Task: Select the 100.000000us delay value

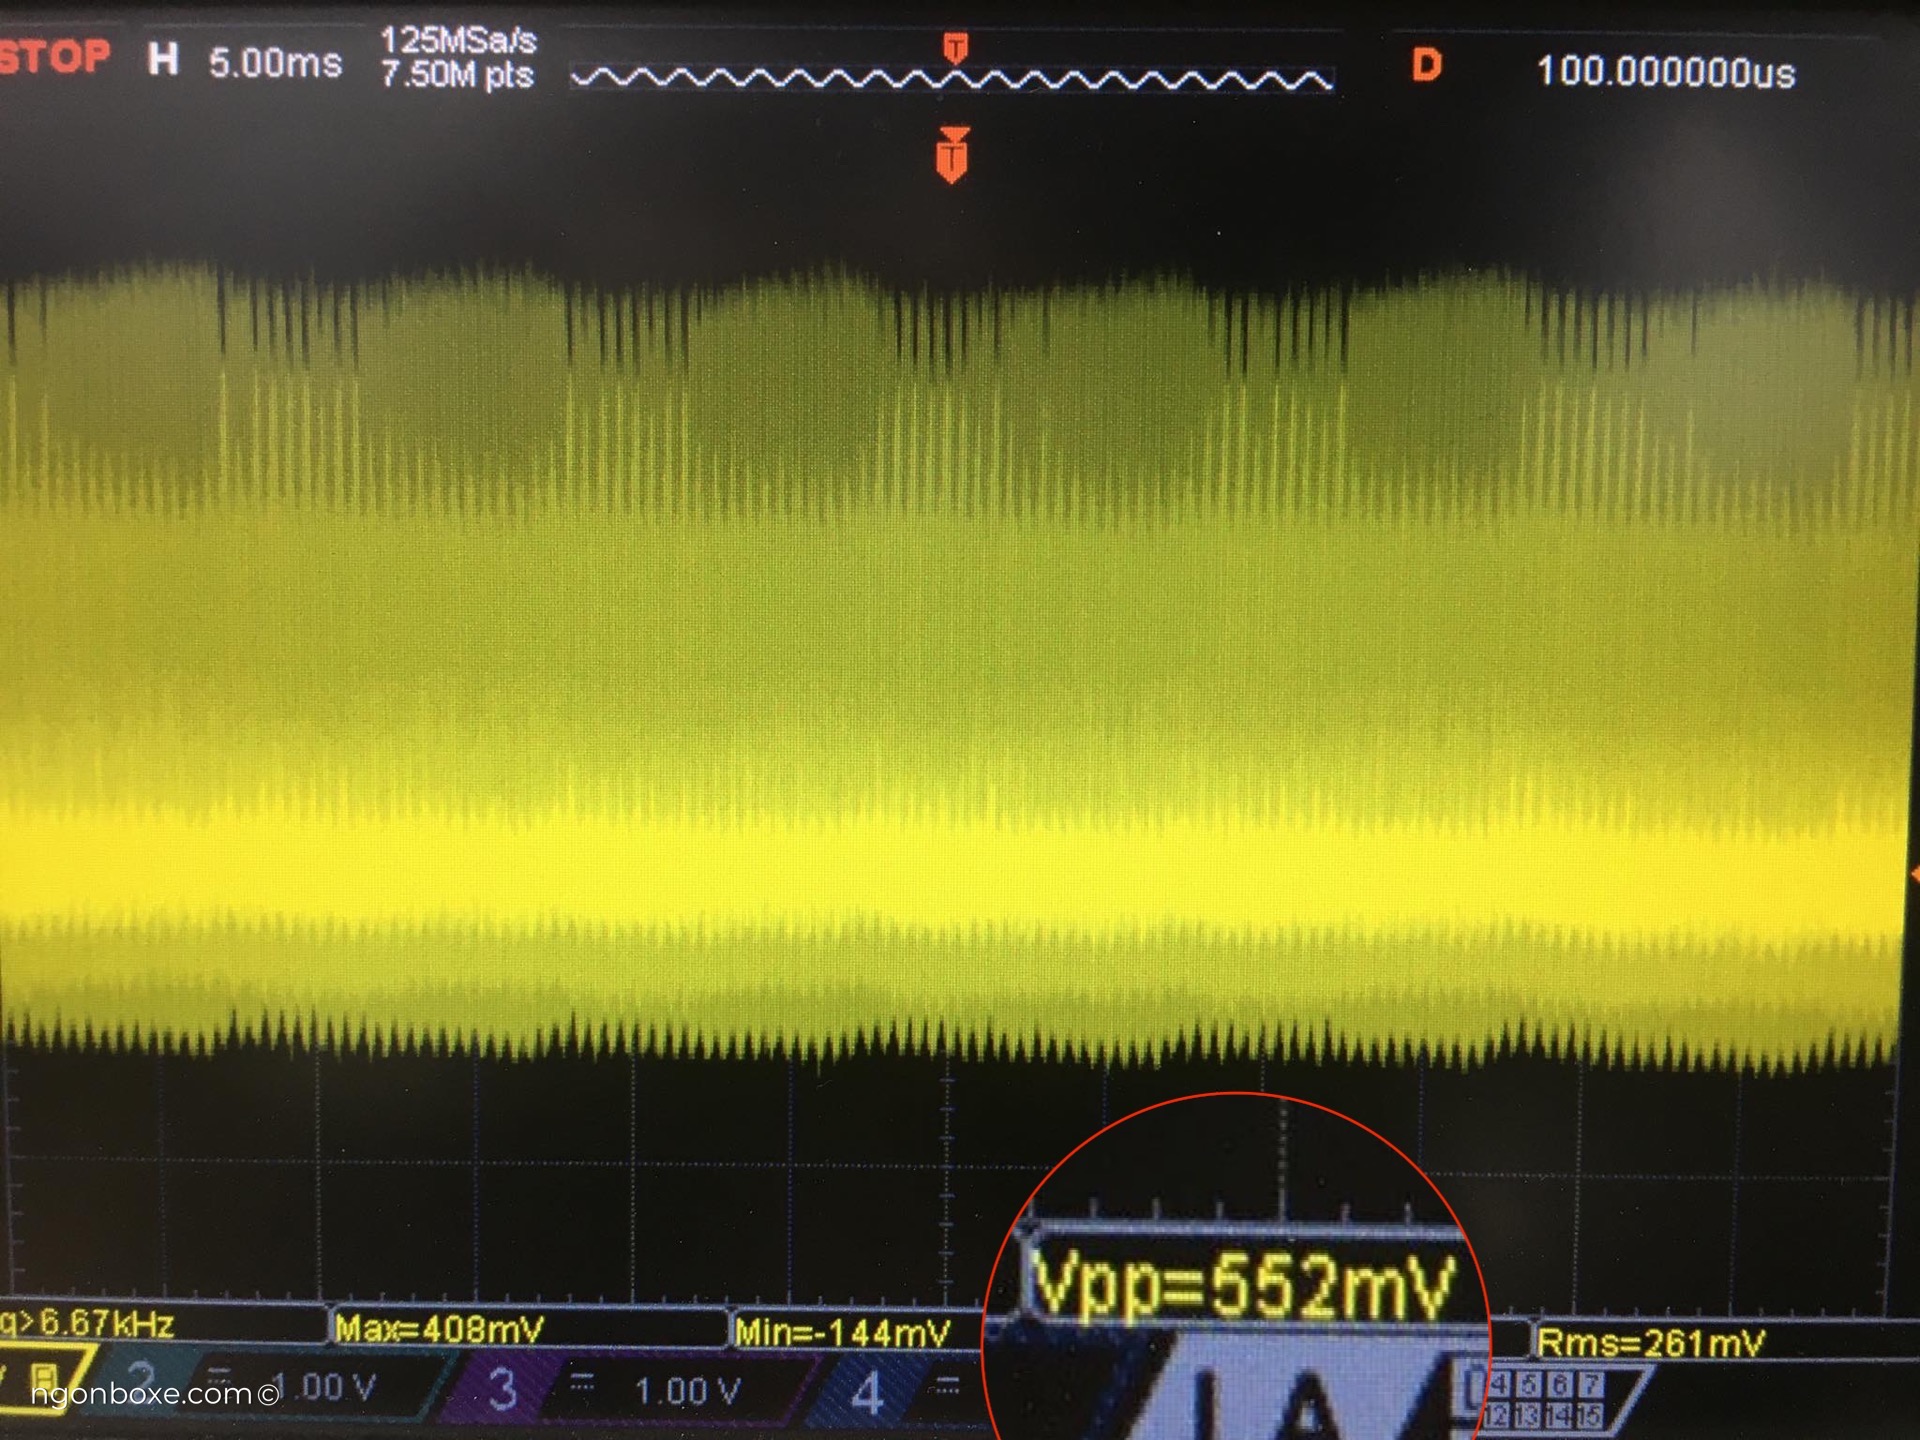Action: click(1666, 72)
